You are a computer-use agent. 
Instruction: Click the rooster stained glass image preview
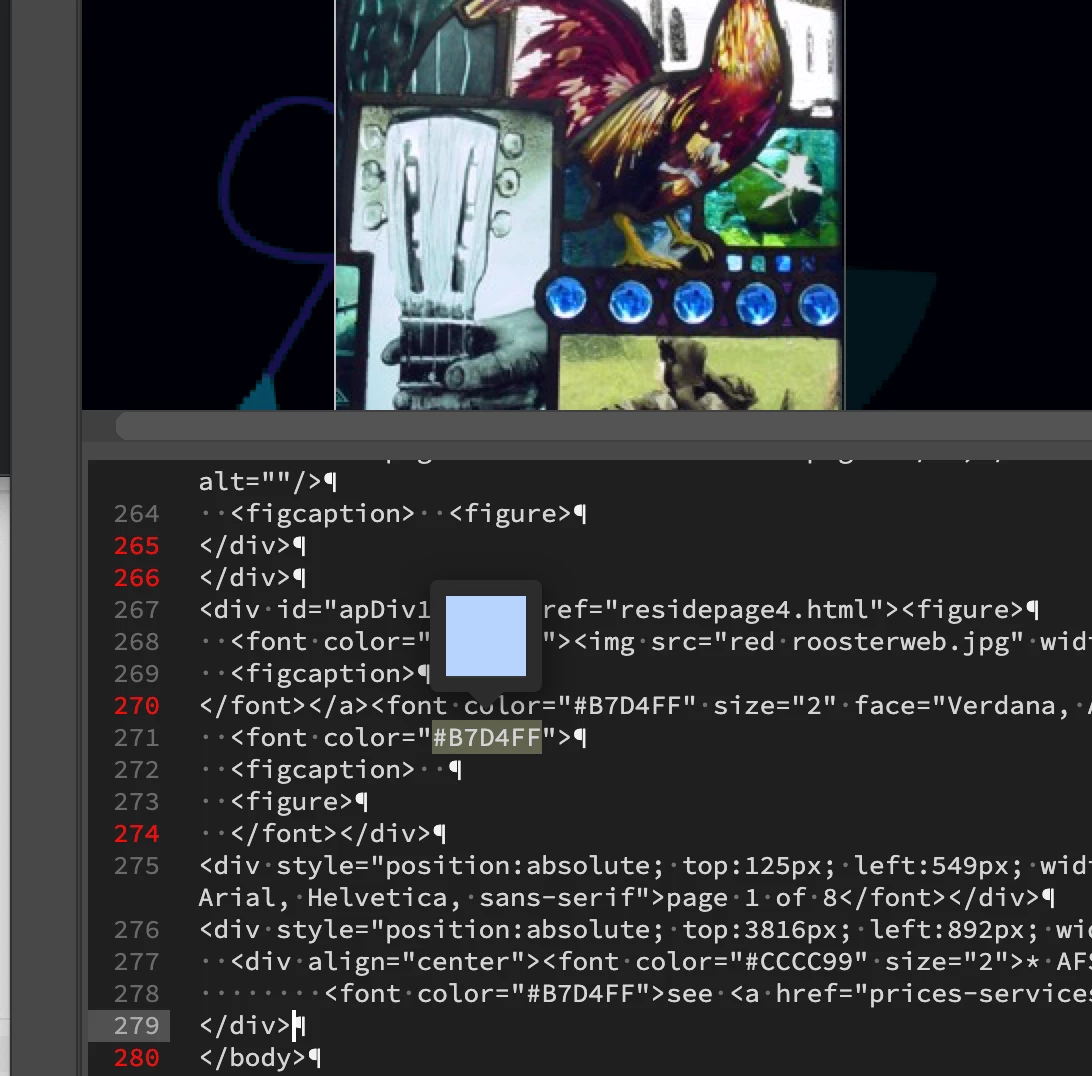coord(589,205)
